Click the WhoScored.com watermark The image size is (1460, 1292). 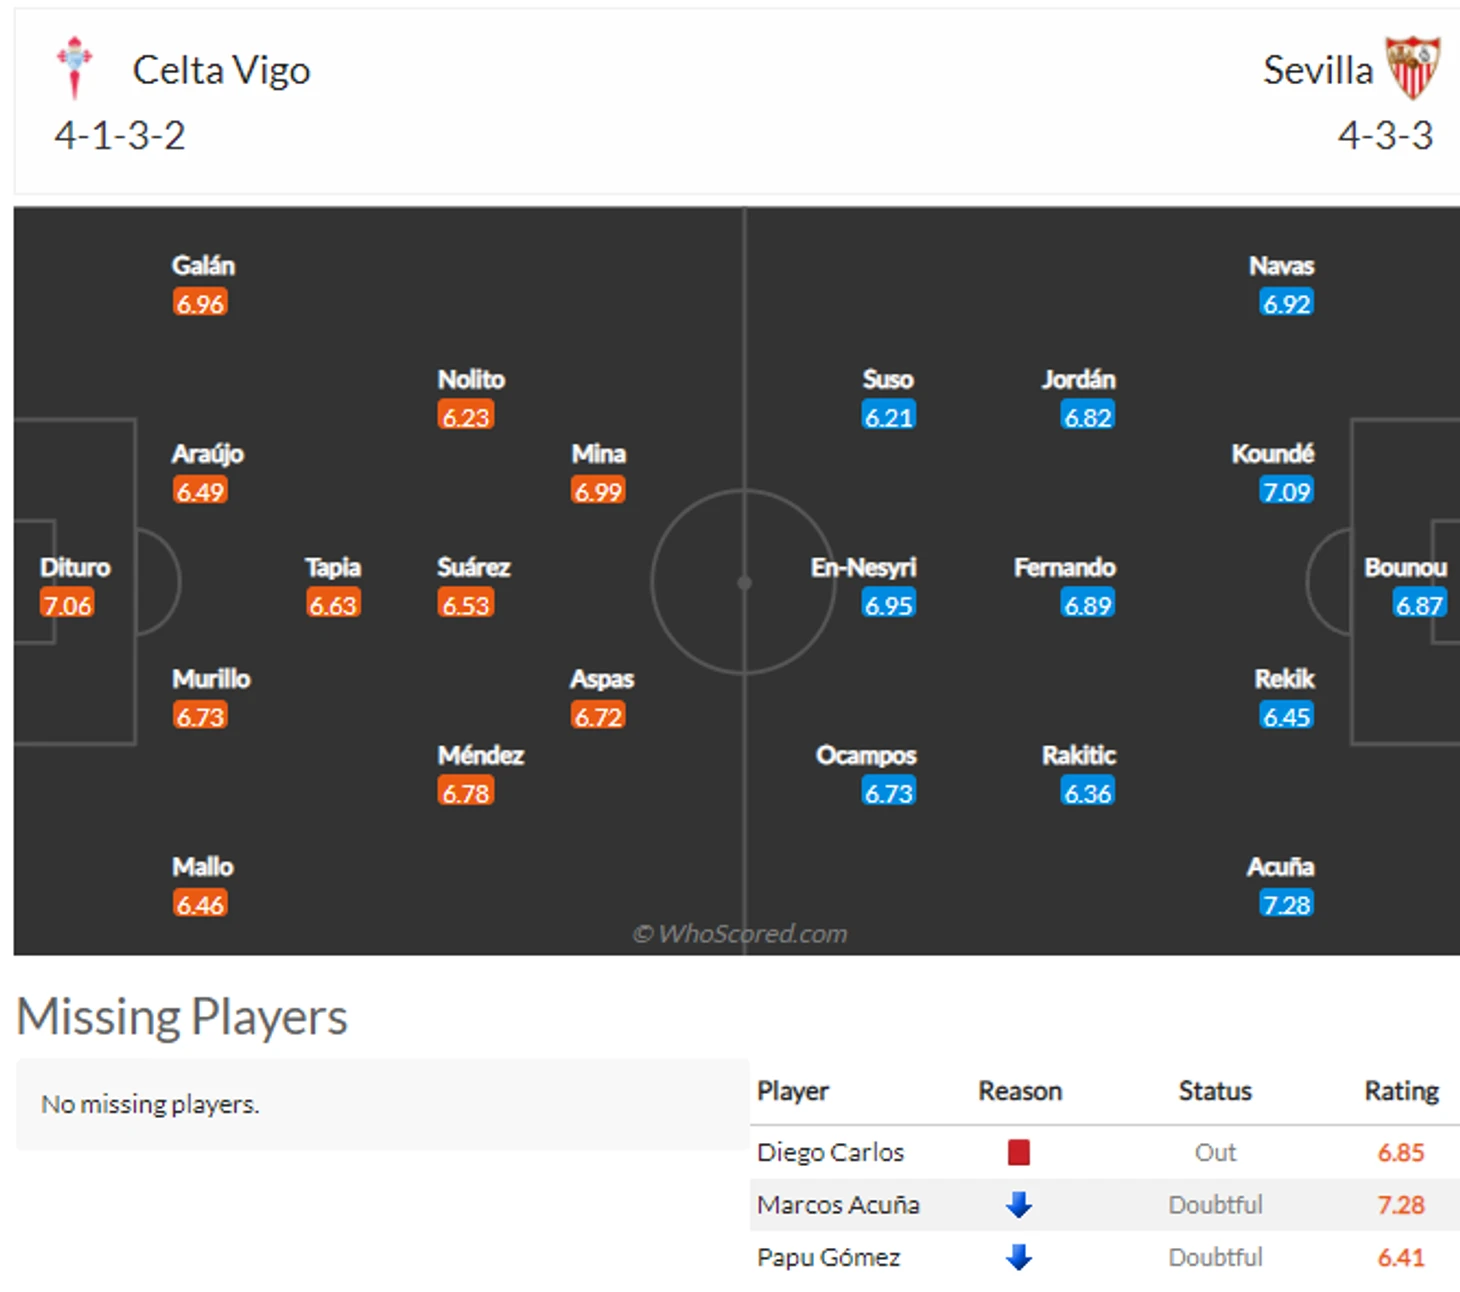(x=740, y=933)
